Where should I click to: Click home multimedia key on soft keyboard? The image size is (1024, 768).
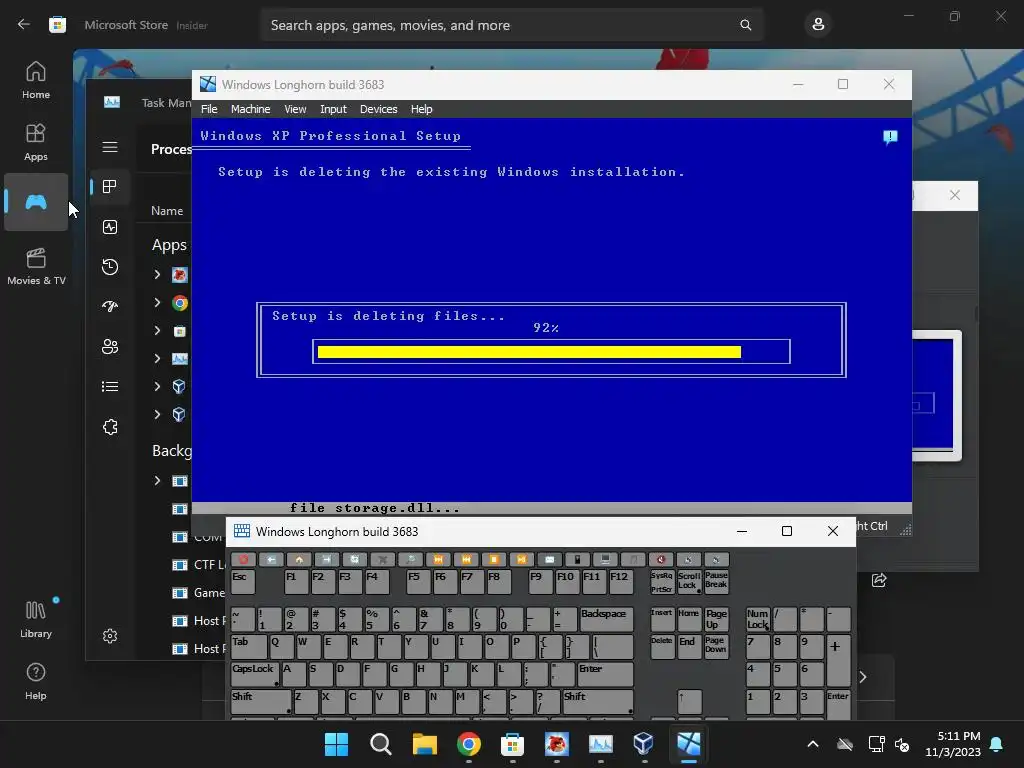299,560
